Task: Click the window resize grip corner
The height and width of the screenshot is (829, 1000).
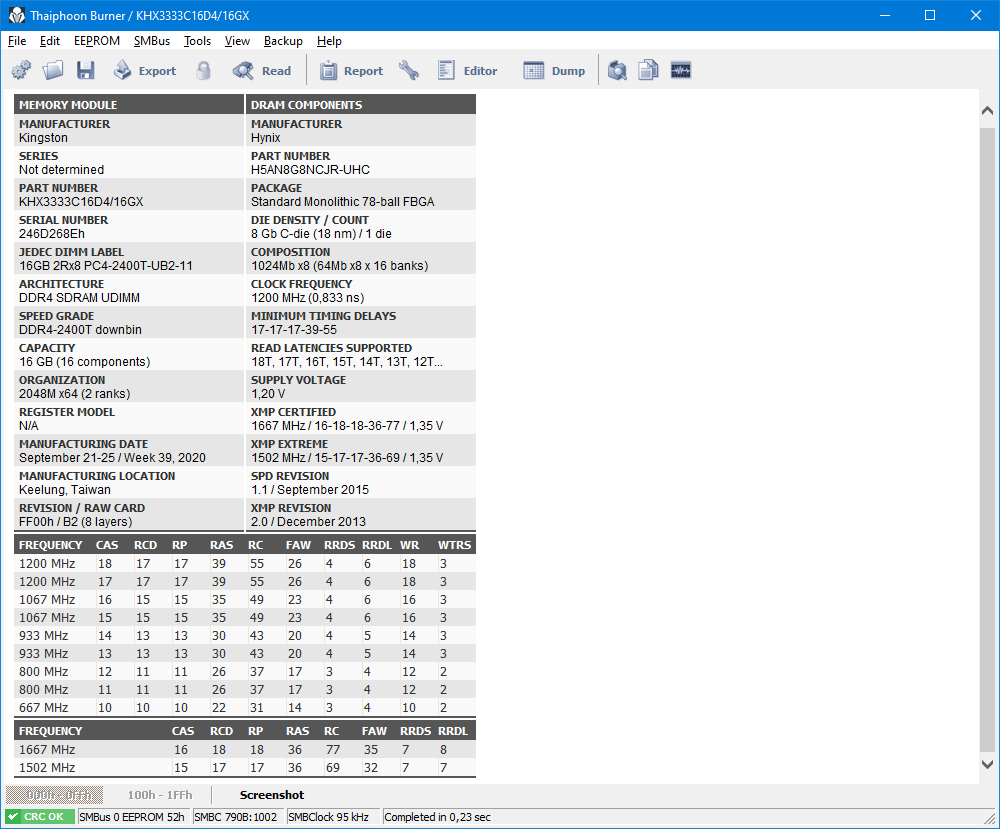Action: [990, 818]
